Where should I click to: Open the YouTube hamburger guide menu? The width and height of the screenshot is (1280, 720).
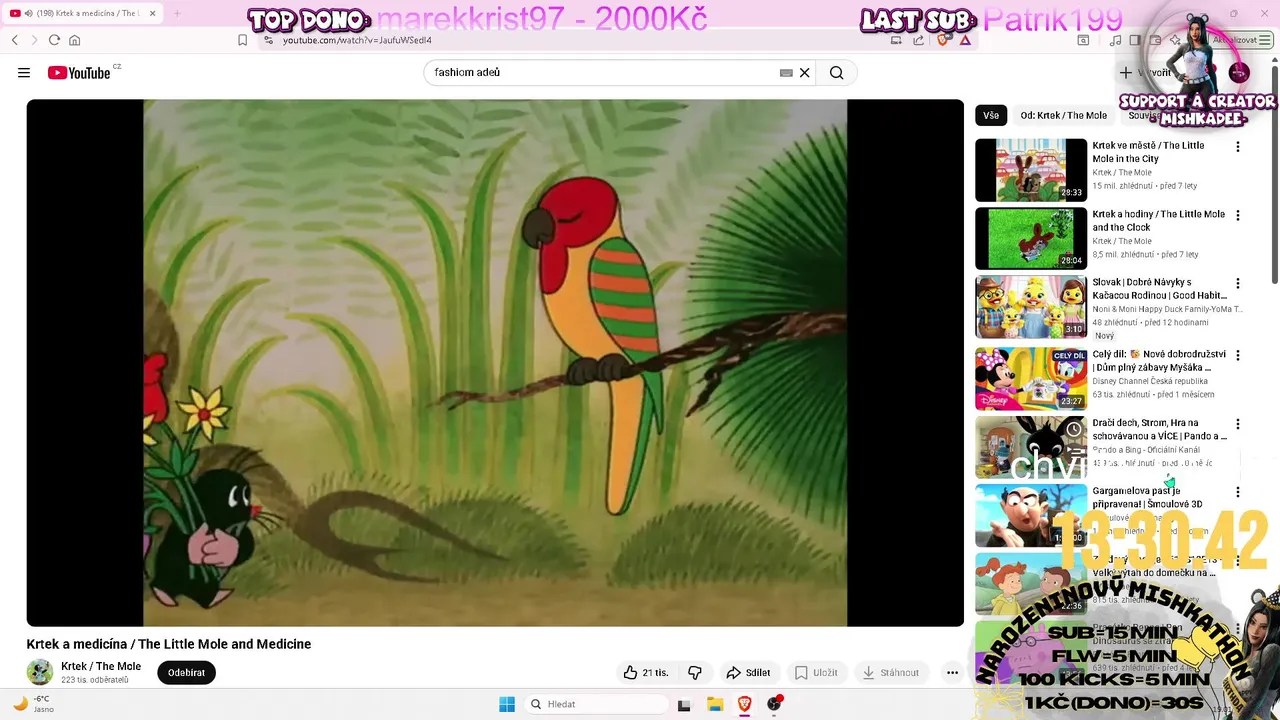[24, 73]
